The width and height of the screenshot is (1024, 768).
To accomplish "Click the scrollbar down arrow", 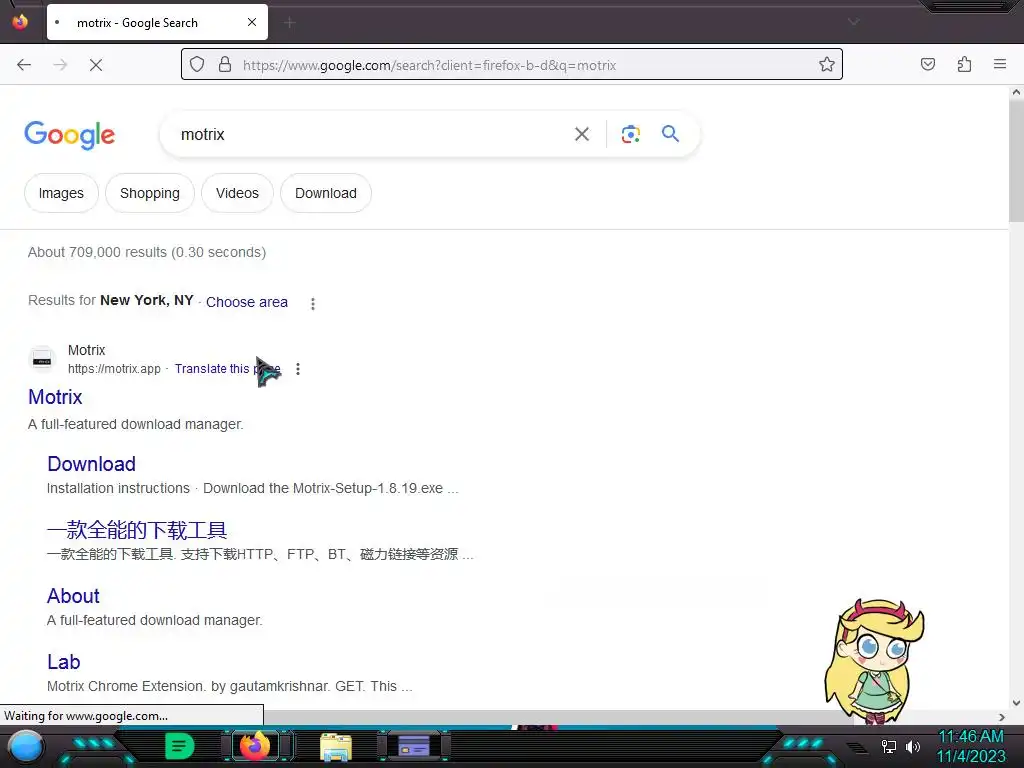I will click(x=1016, y=703).
